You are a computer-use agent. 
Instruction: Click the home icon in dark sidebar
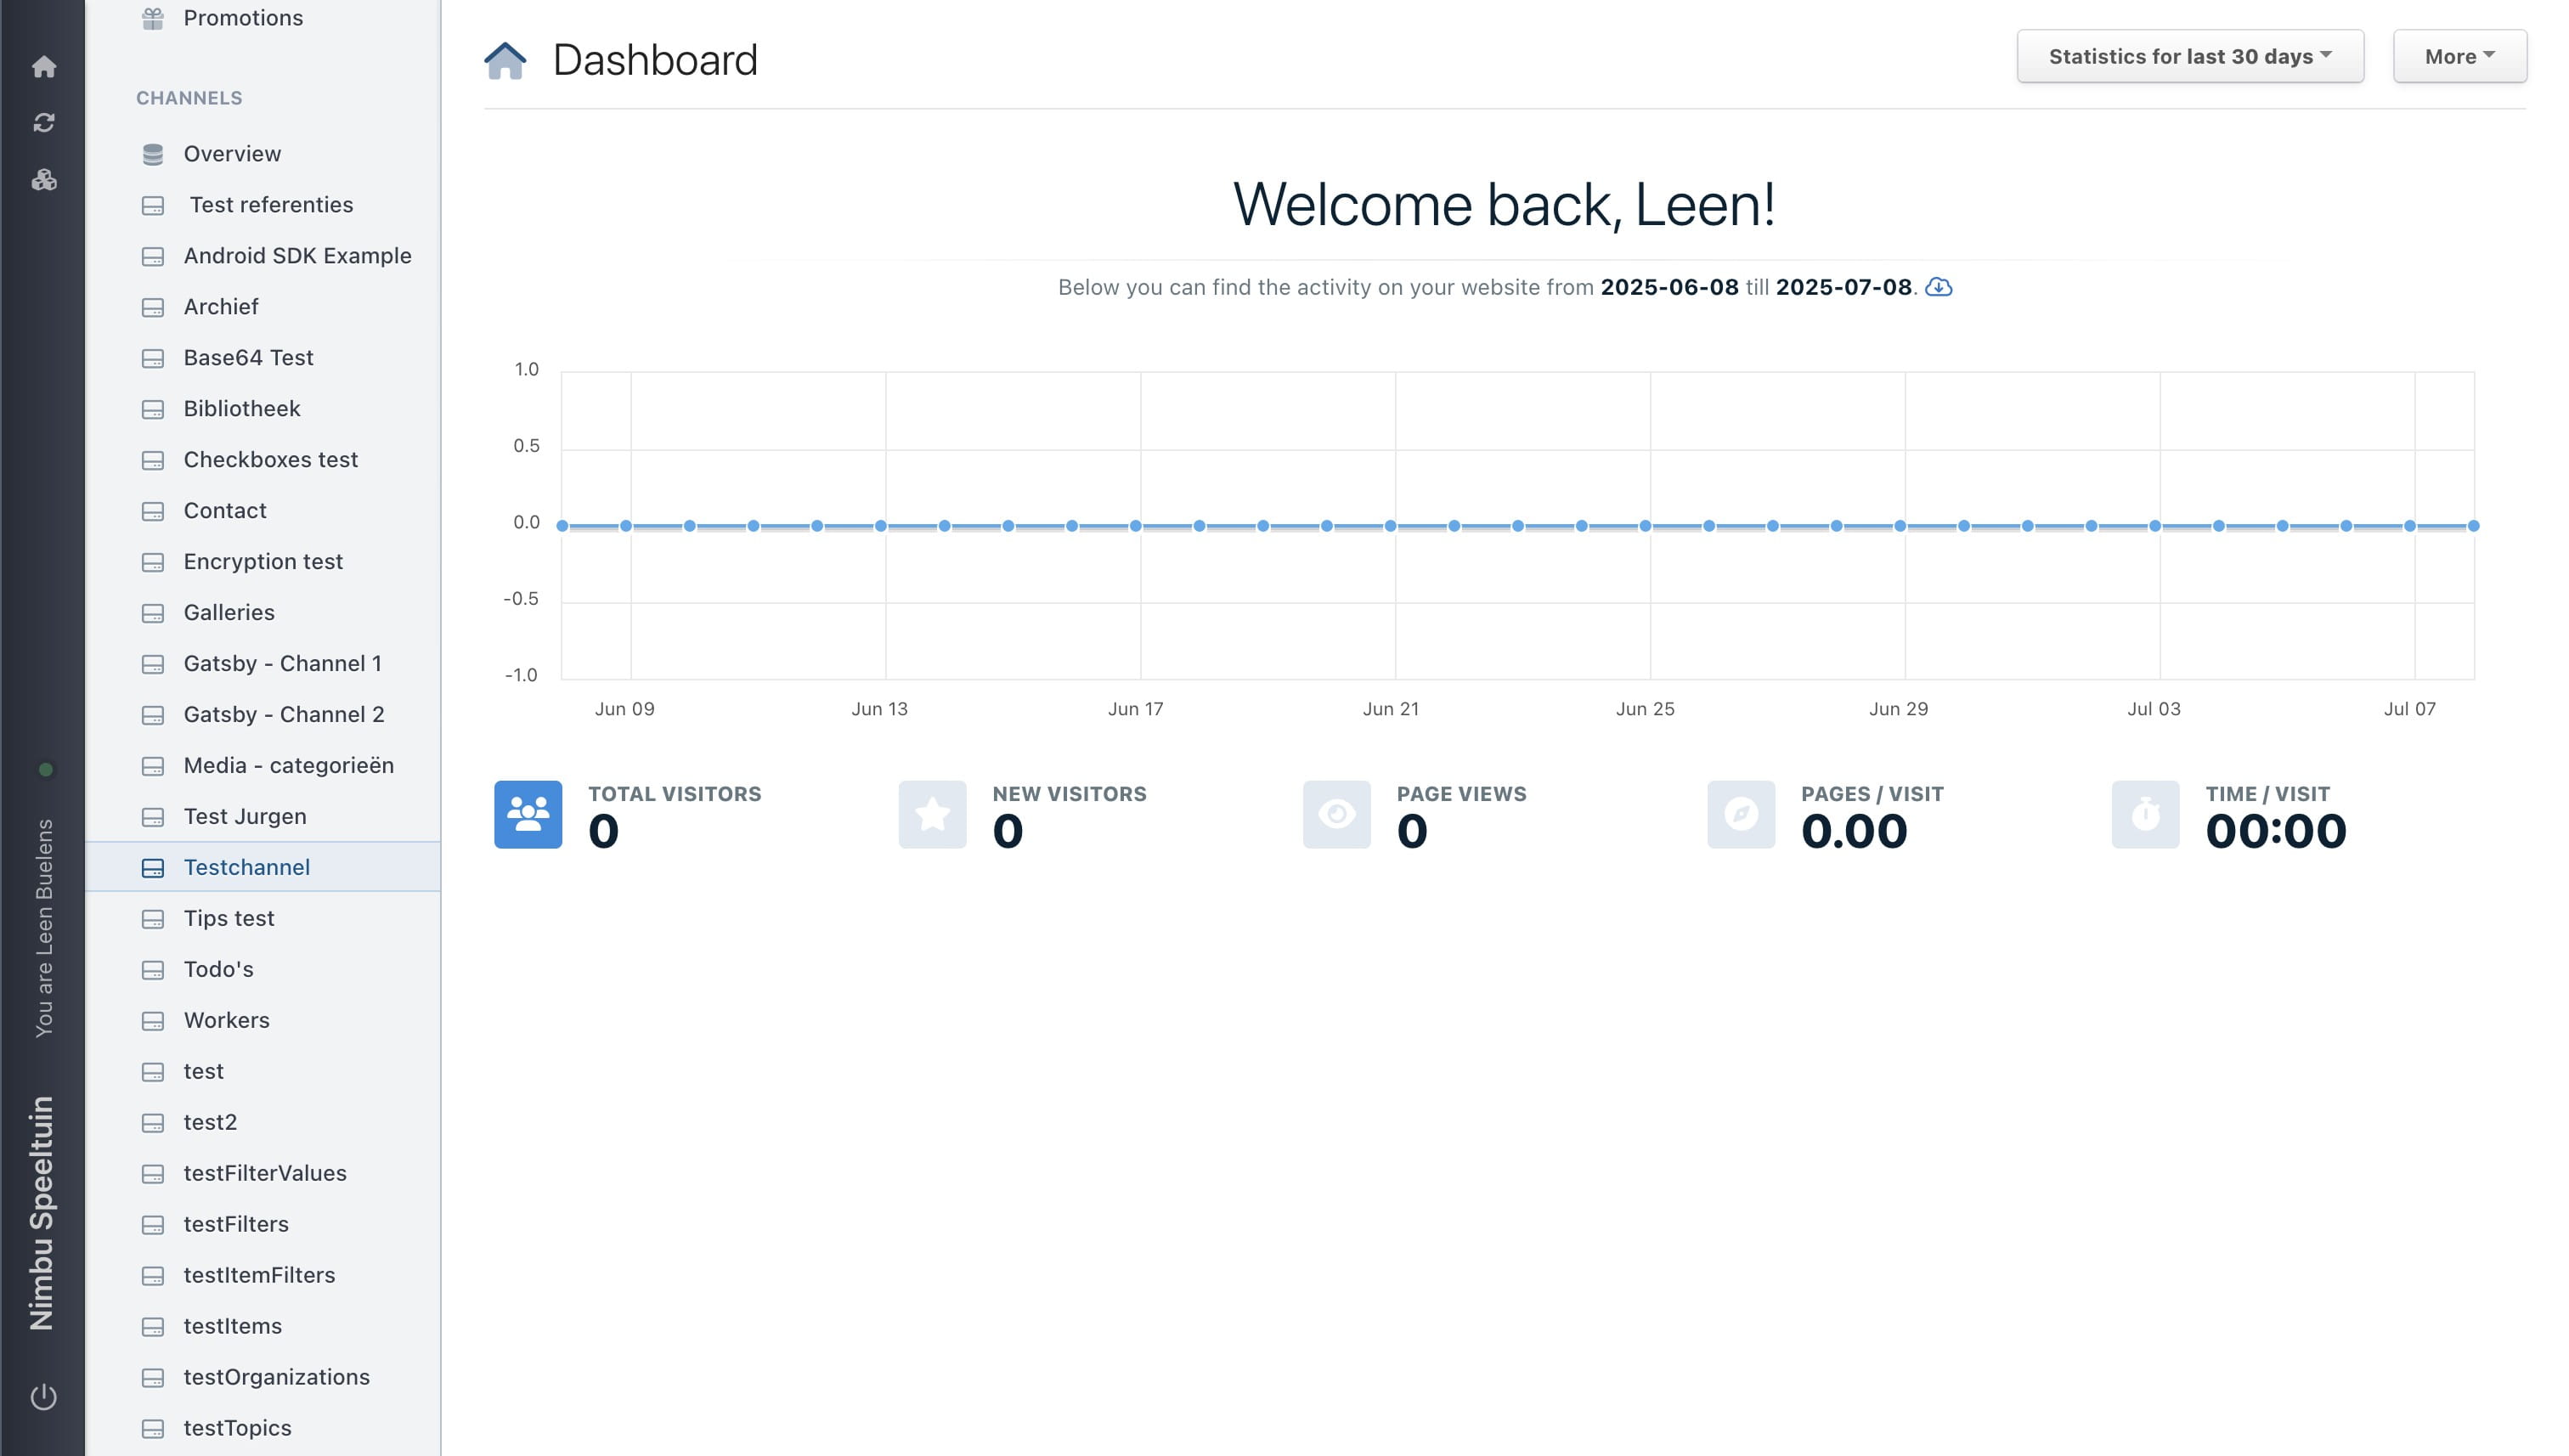[x=43, y=67]
